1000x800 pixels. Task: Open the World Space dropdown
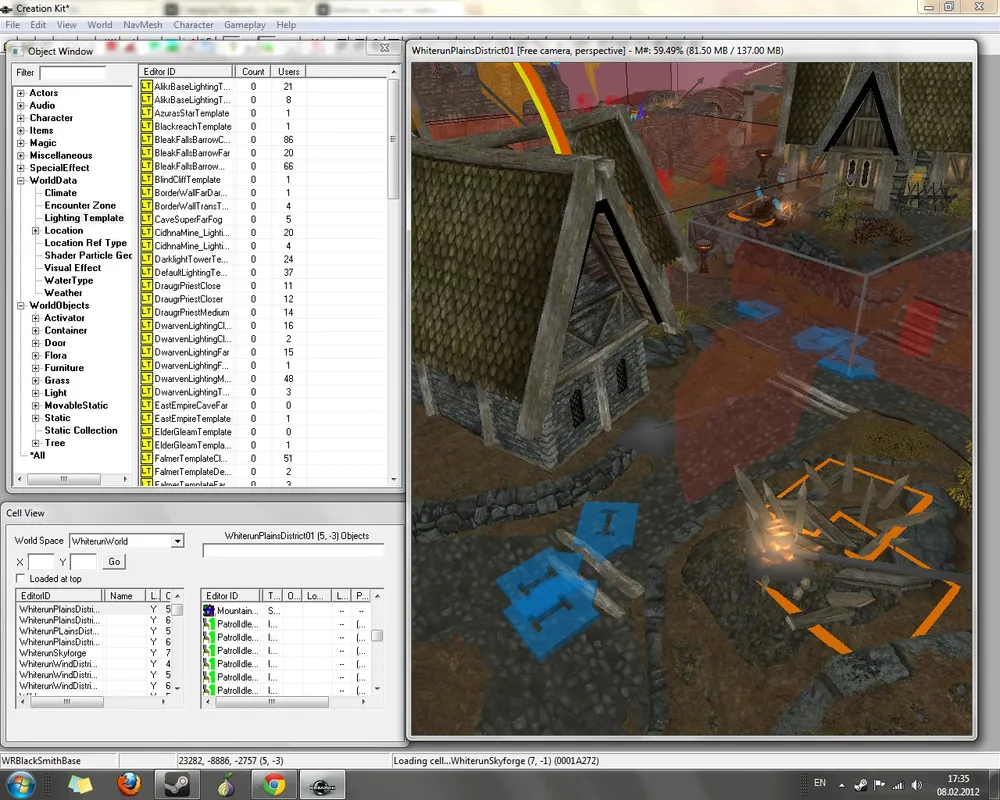coord(177,541)
